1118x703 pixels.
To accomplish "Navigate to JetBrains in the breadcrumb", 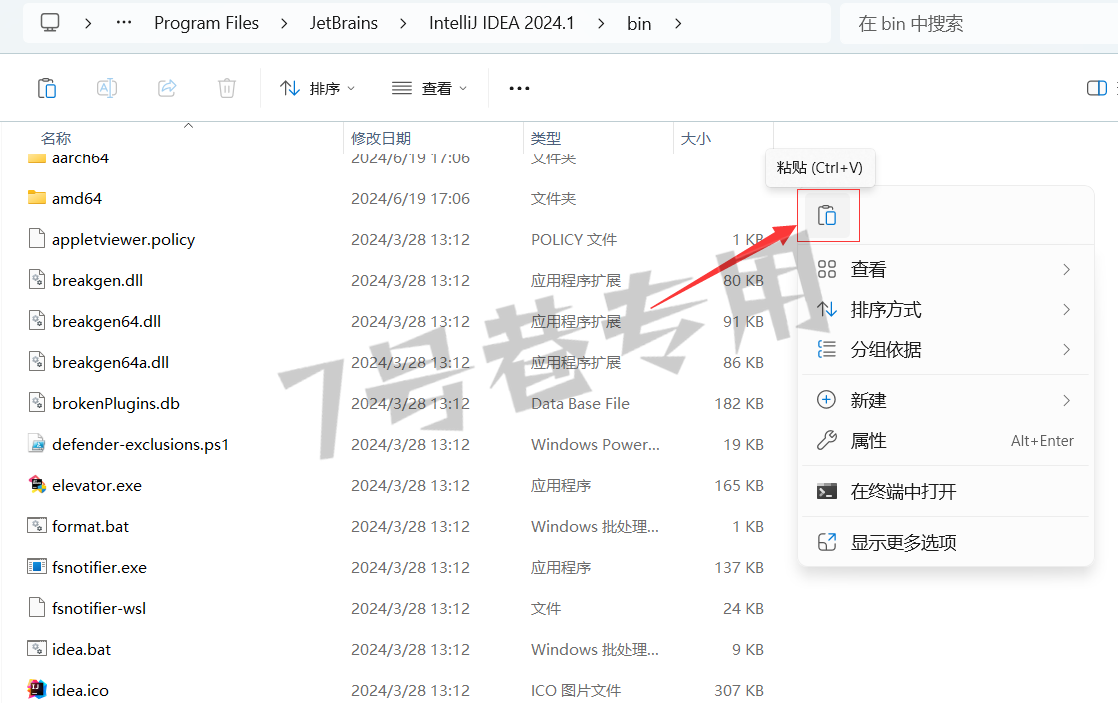I will coord(344,23).
